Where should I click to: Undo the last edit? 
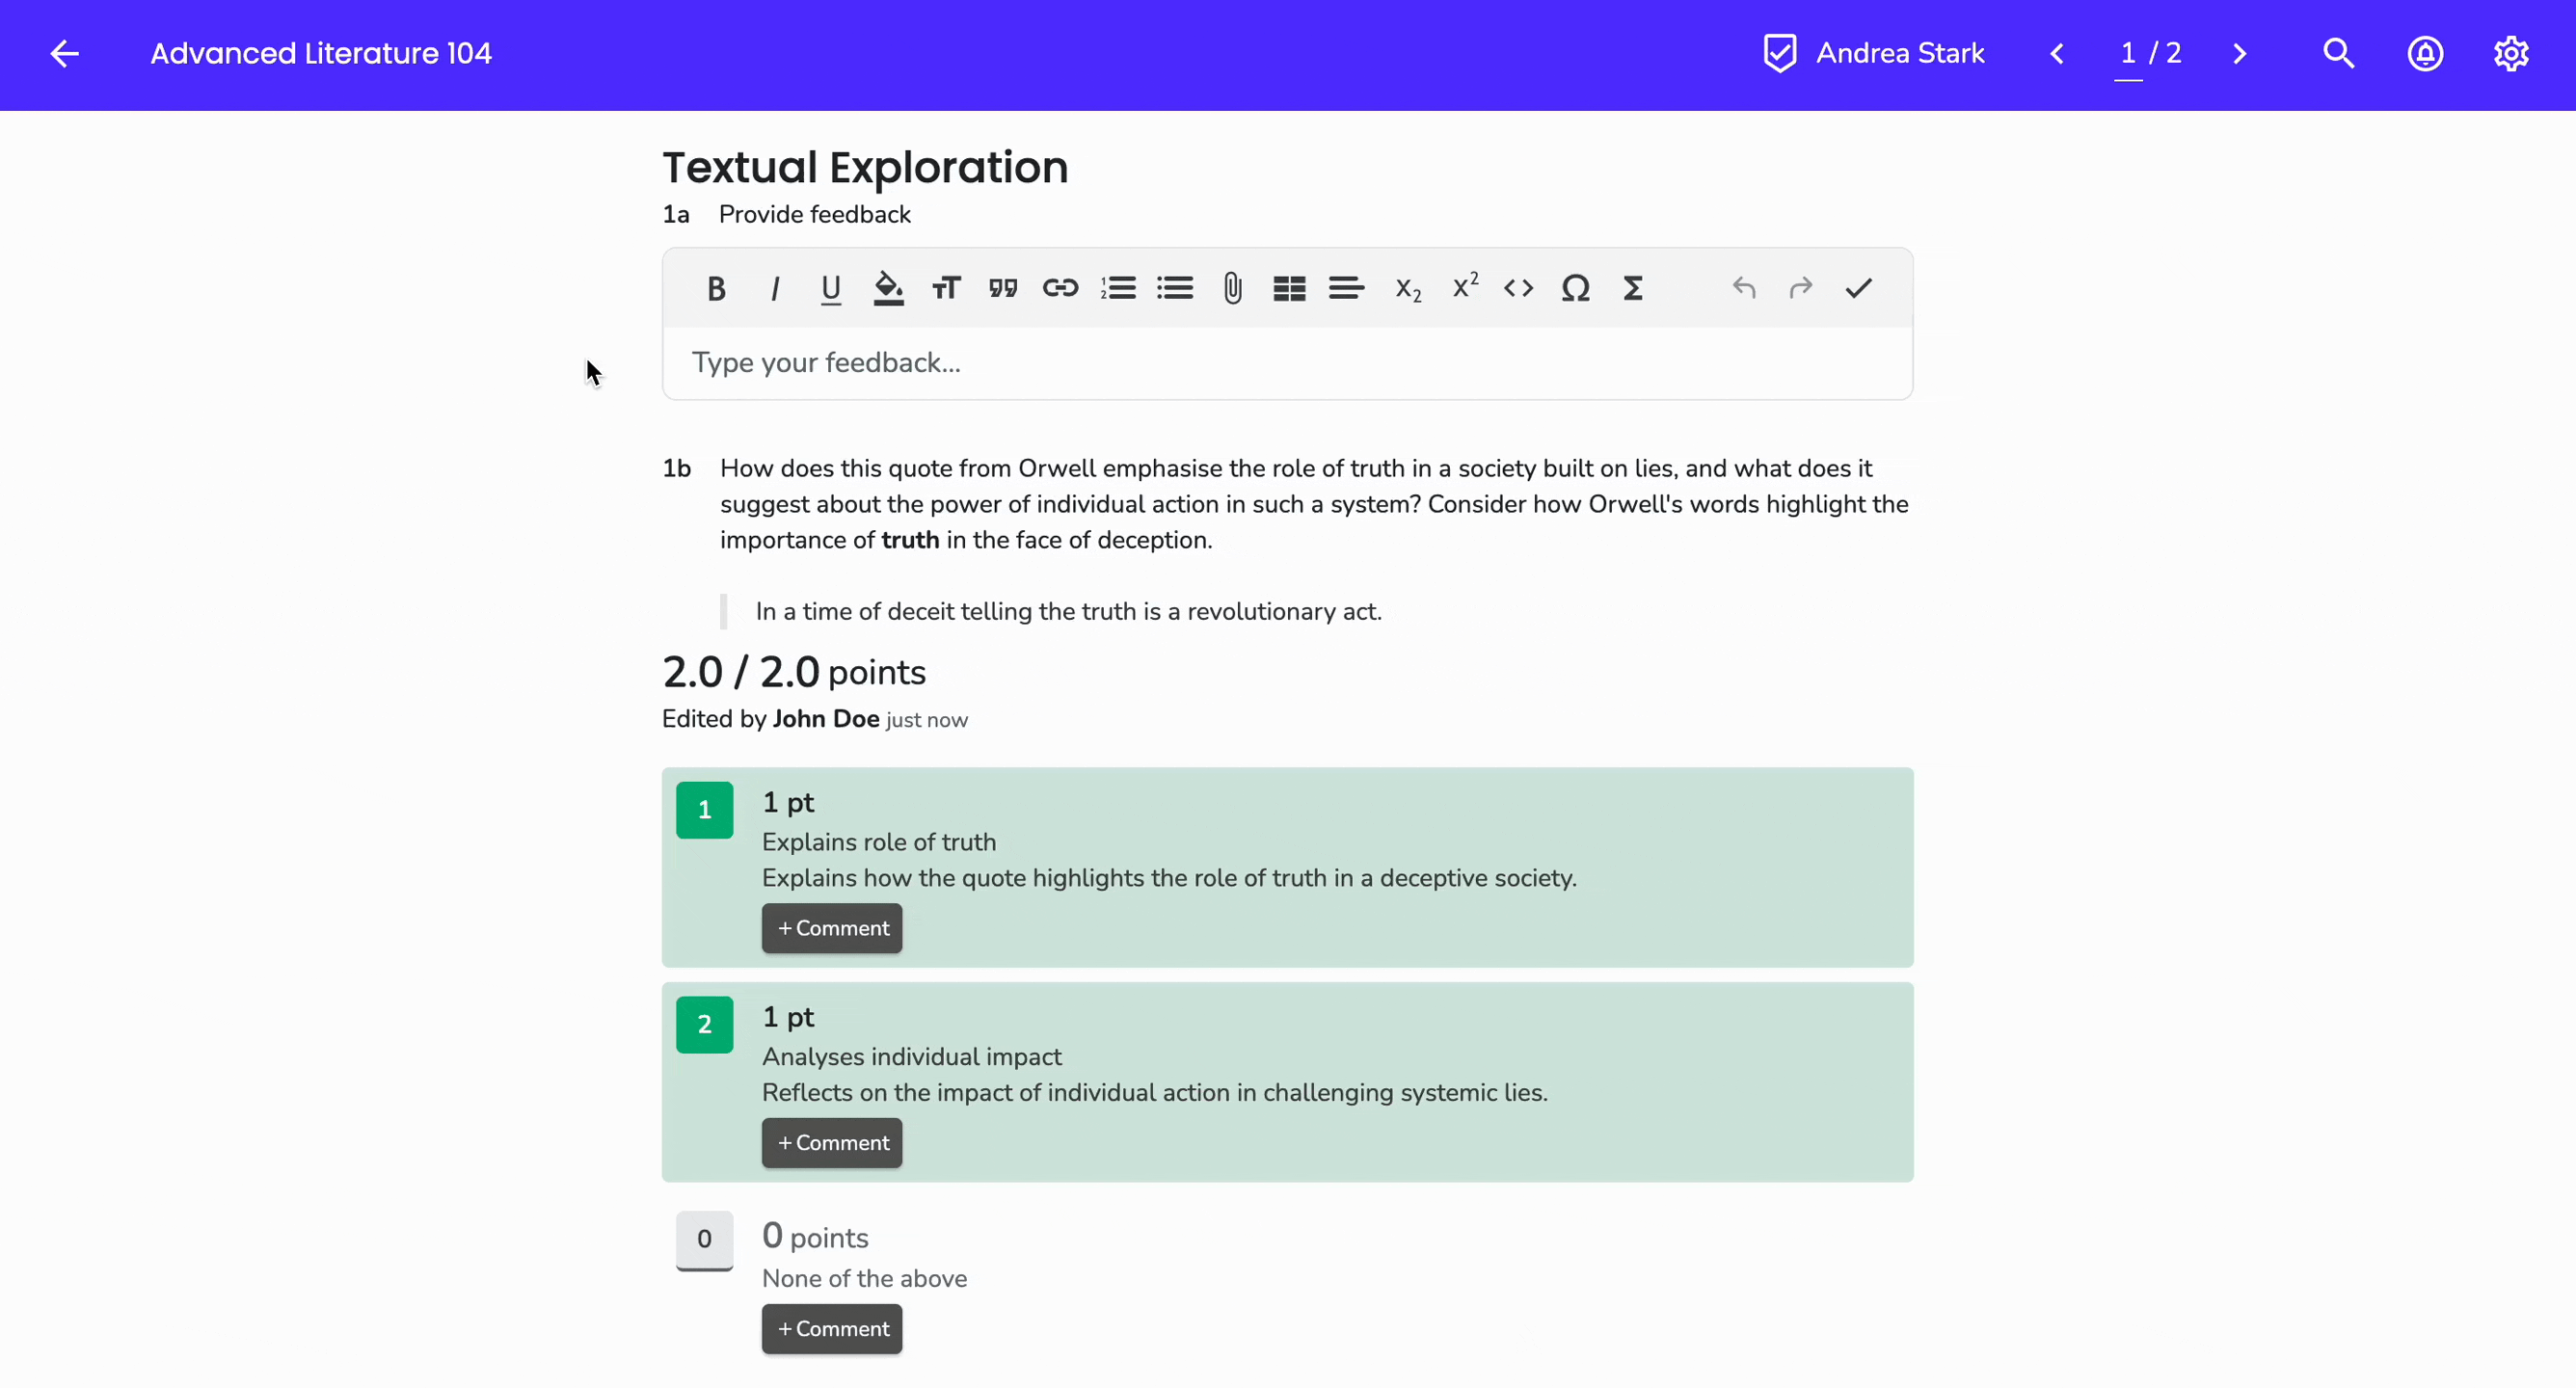coord(1744,289)
